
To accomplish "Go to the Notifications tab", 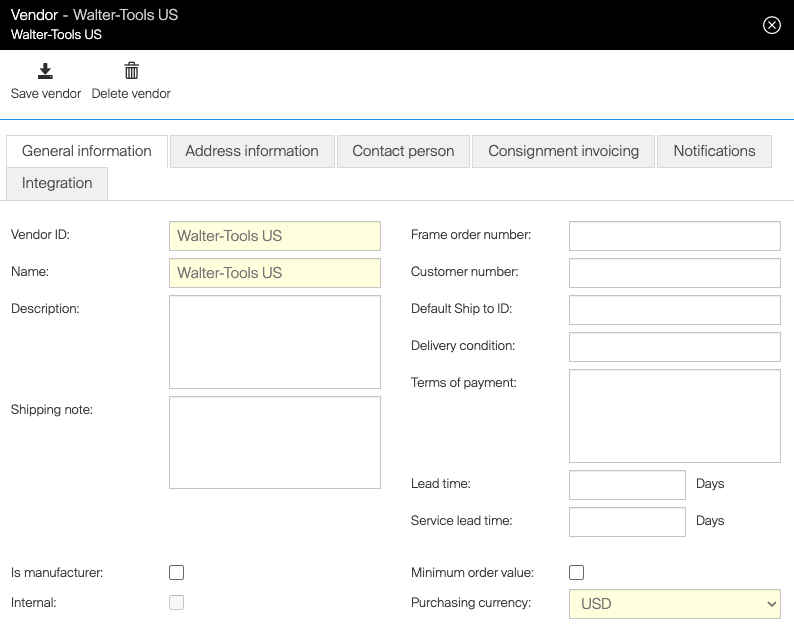I will (714, 151).
